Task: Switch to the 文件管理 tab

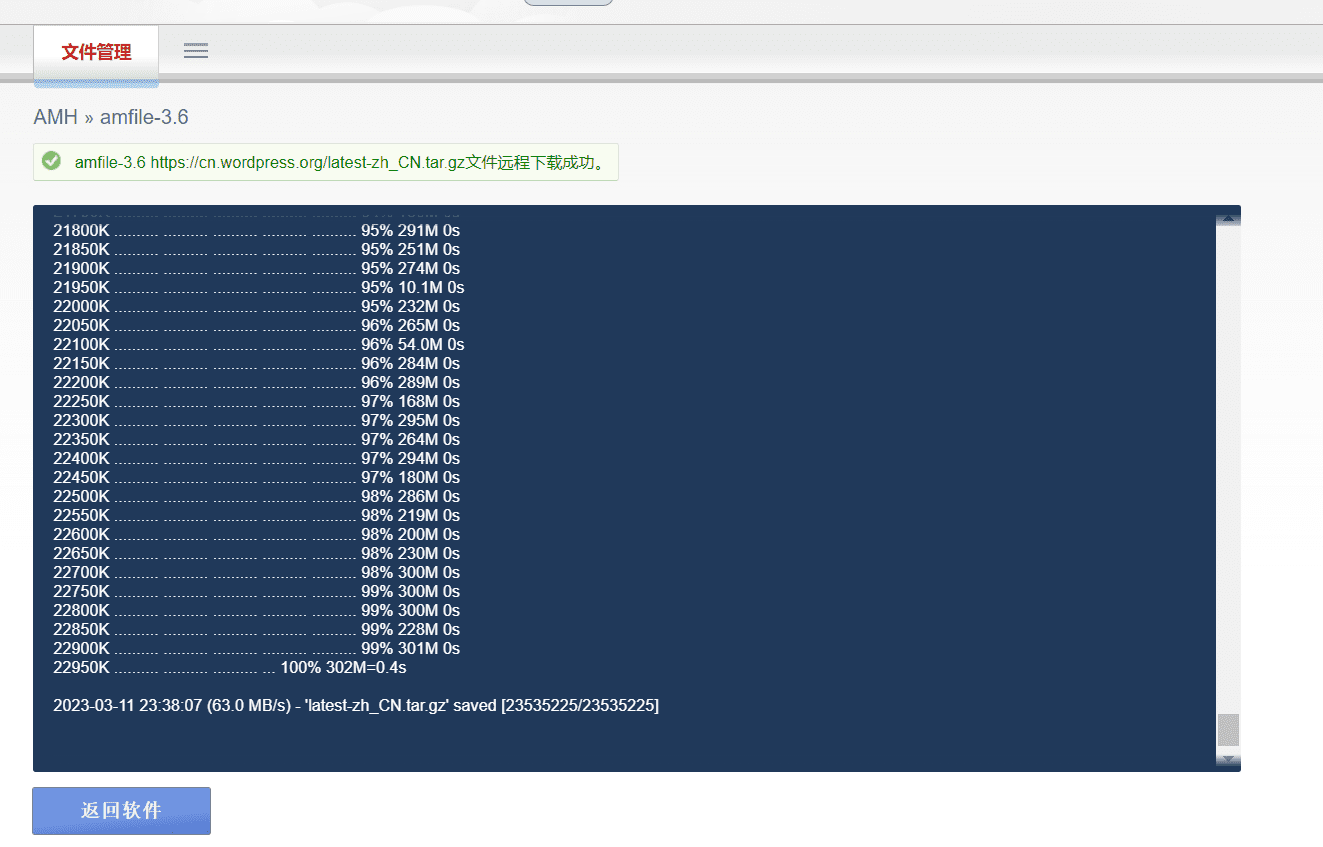Action: tap(96, 52)
